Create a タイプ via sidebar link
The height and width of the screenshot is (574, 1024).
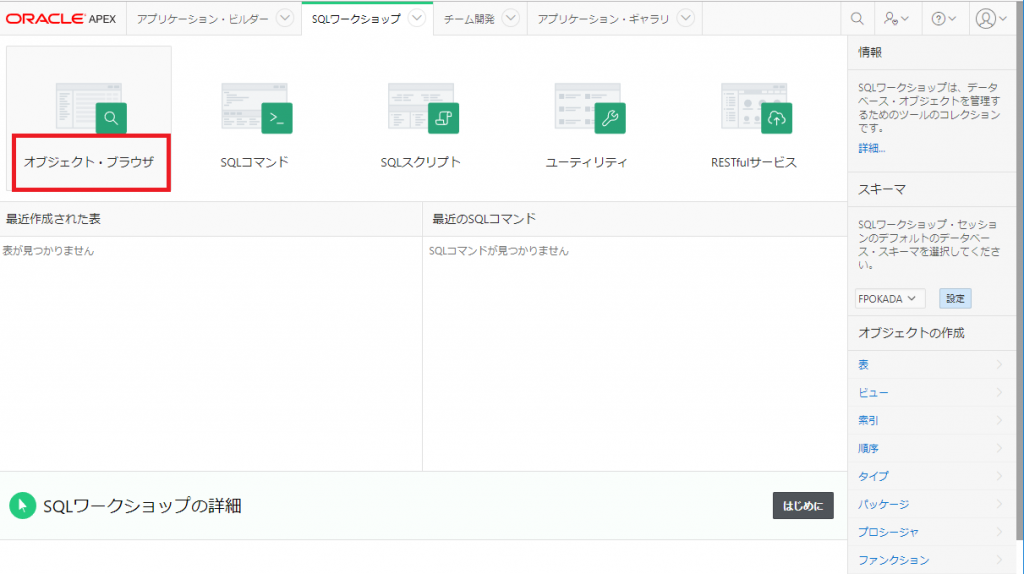coord(873,476)
